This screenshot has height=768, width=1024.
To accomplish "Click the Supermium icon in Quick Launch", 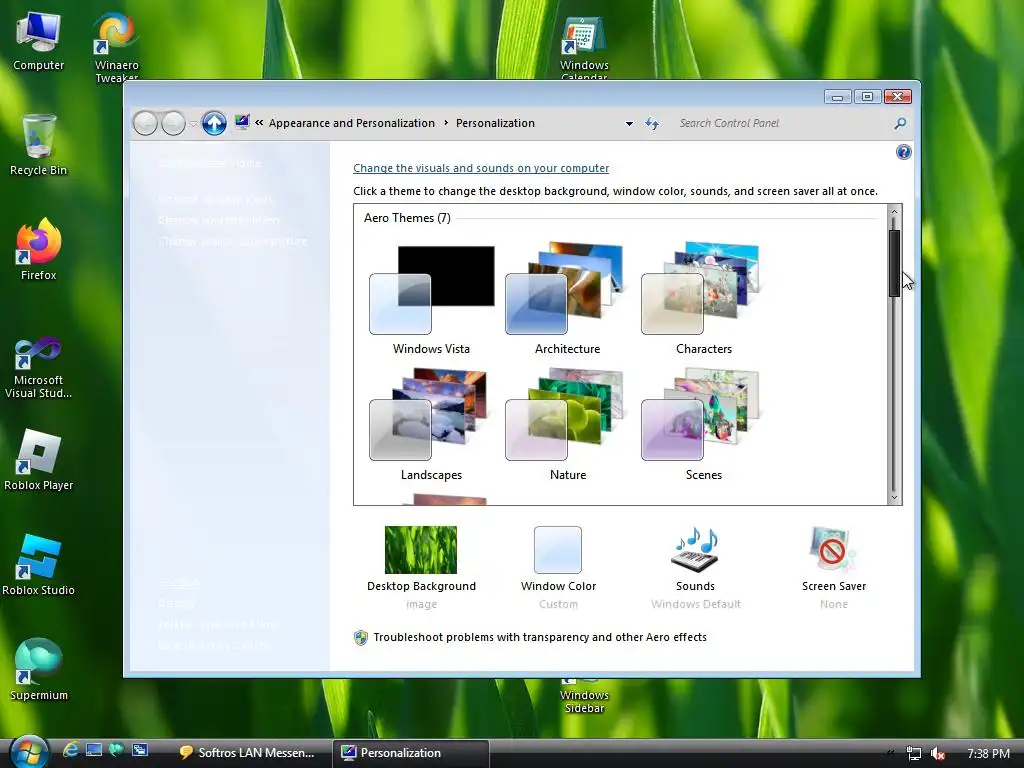I will coord(117,750).
